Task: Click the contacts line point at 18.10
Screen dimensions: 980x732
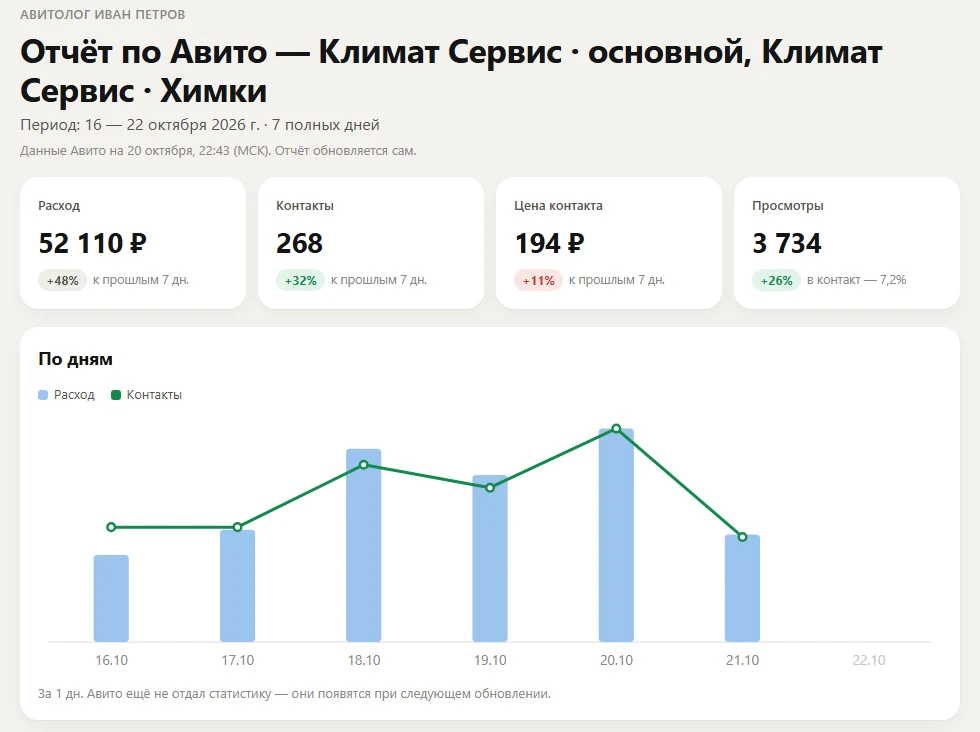Action: [x=364, y=464]
